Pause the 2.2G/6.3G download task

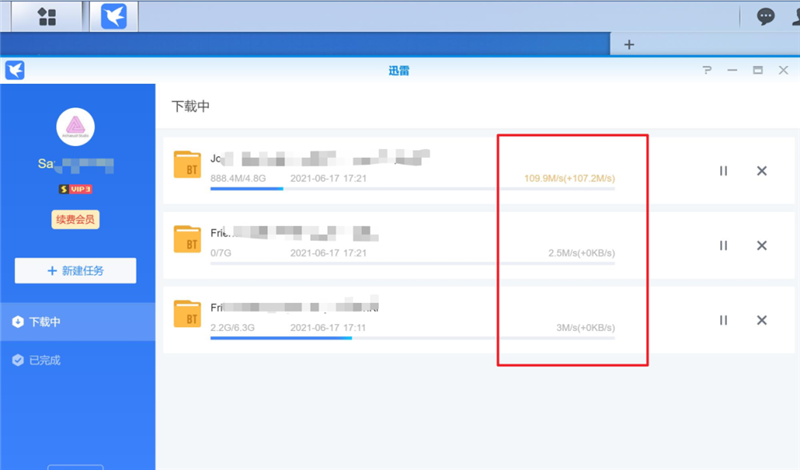point(723,320)
